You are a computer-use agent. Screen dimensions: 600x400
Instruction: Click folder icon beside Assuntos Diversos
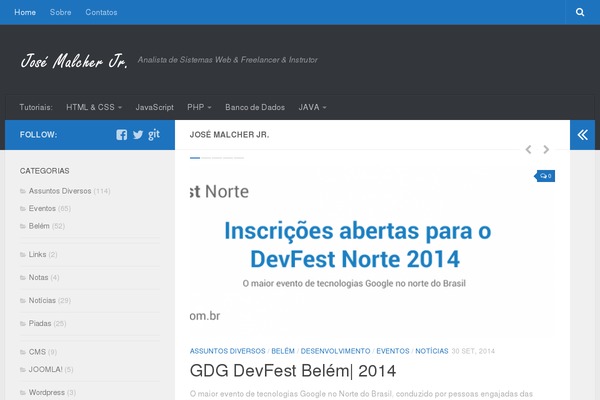tap(23, 191)
